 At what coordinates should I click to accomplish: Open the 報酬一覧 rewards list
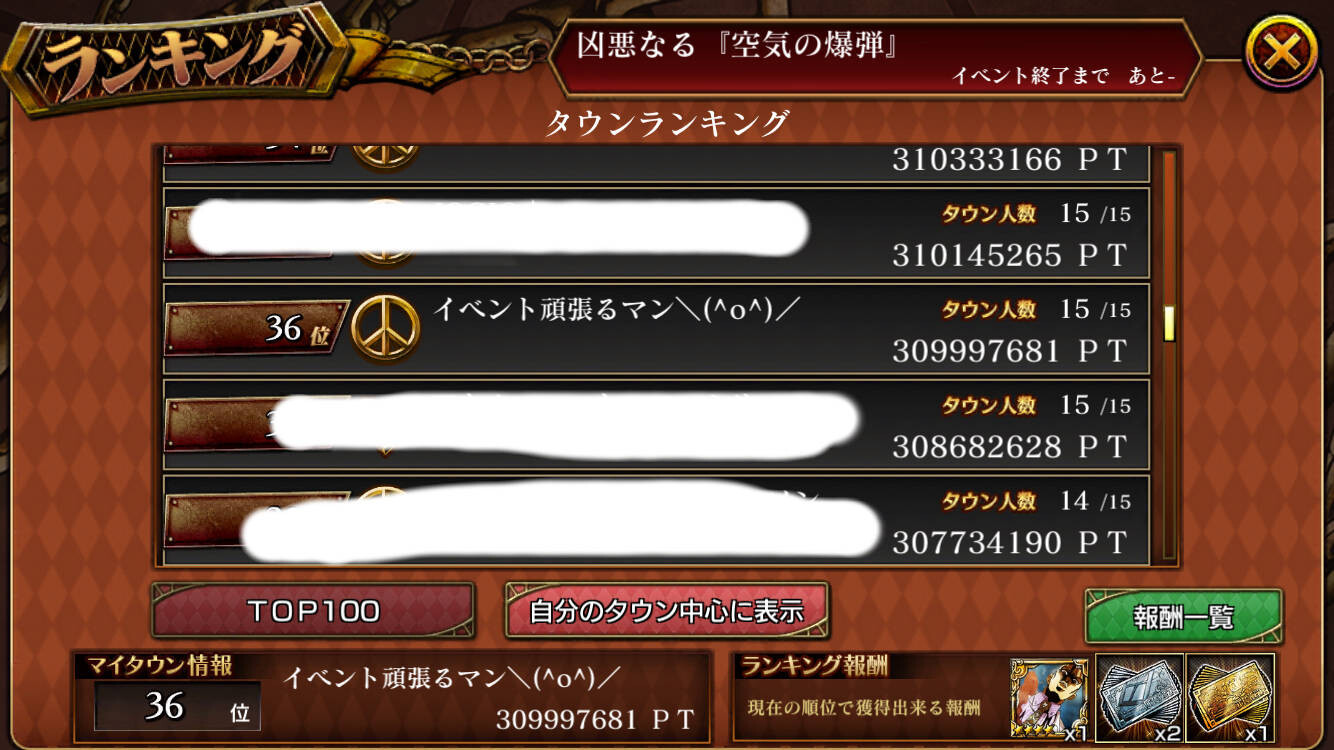tap(1183, 617)
